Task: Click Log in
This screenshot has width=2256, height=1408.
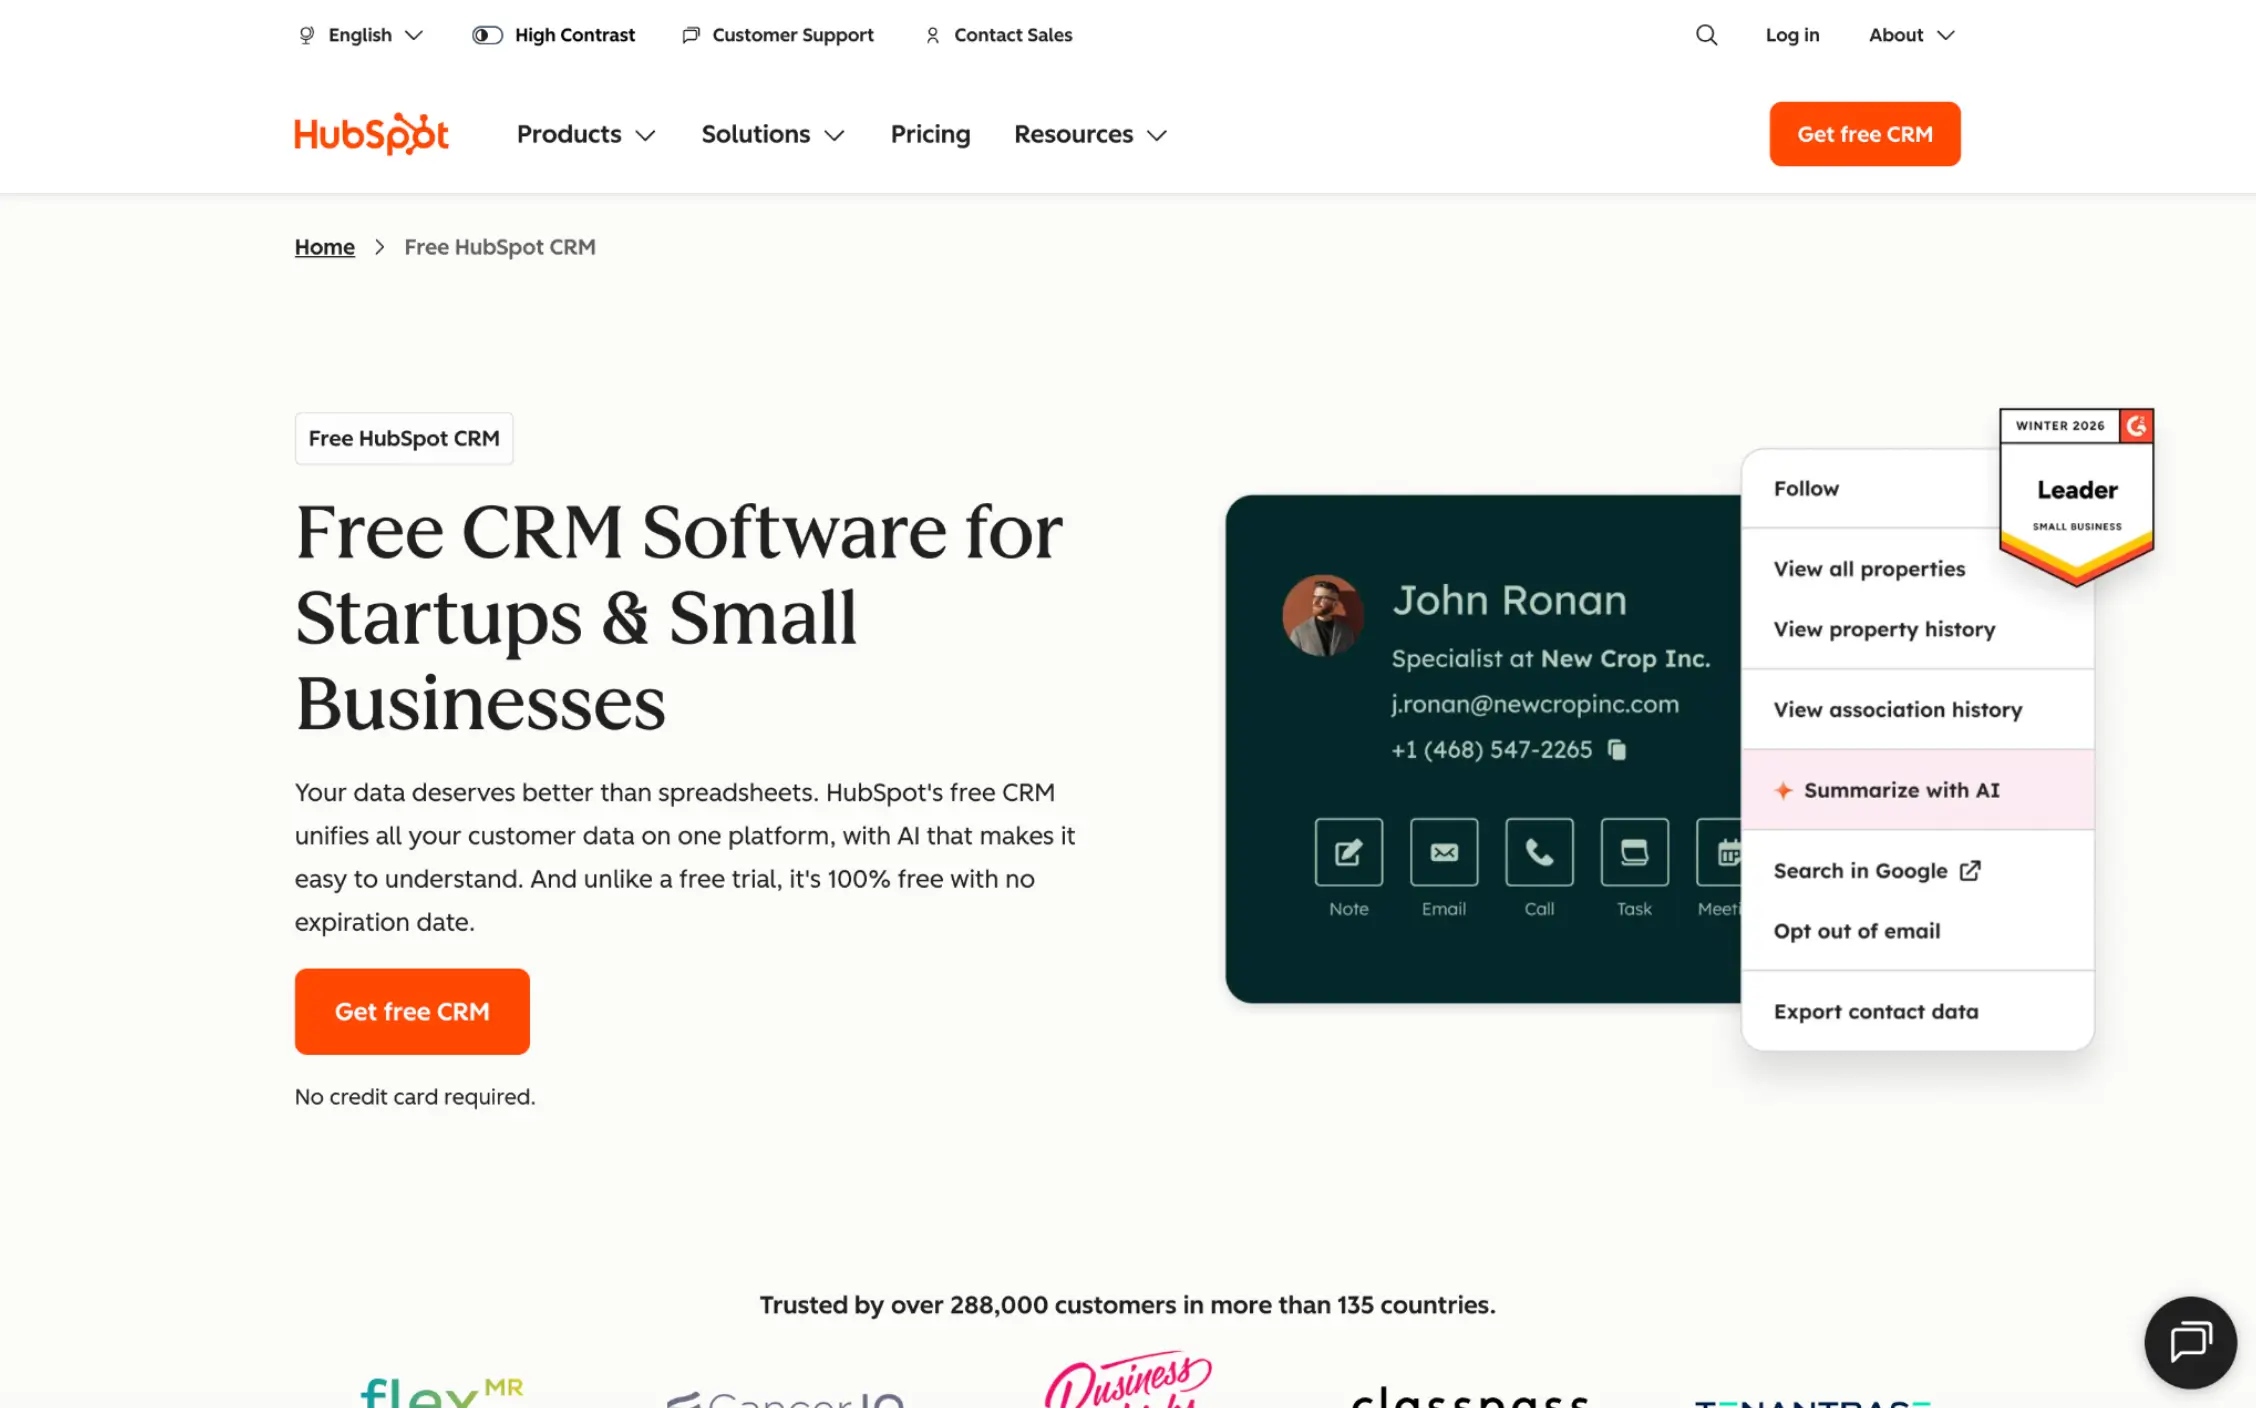Action: click(x=1792, y=35)
